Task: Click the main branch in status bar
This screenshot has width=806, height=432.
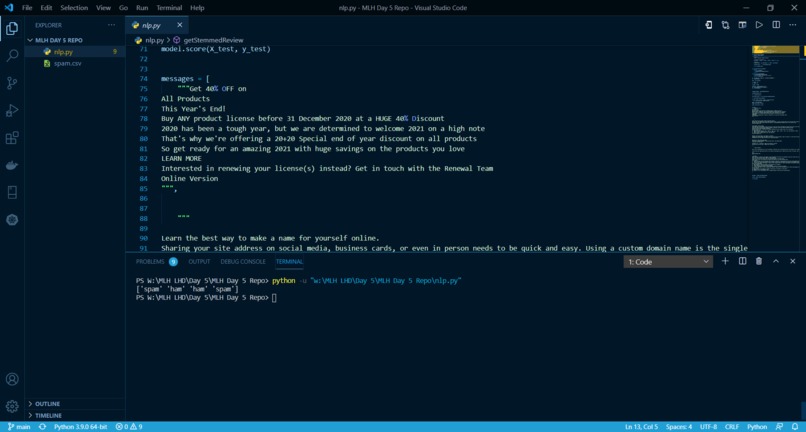Action: 19,427
